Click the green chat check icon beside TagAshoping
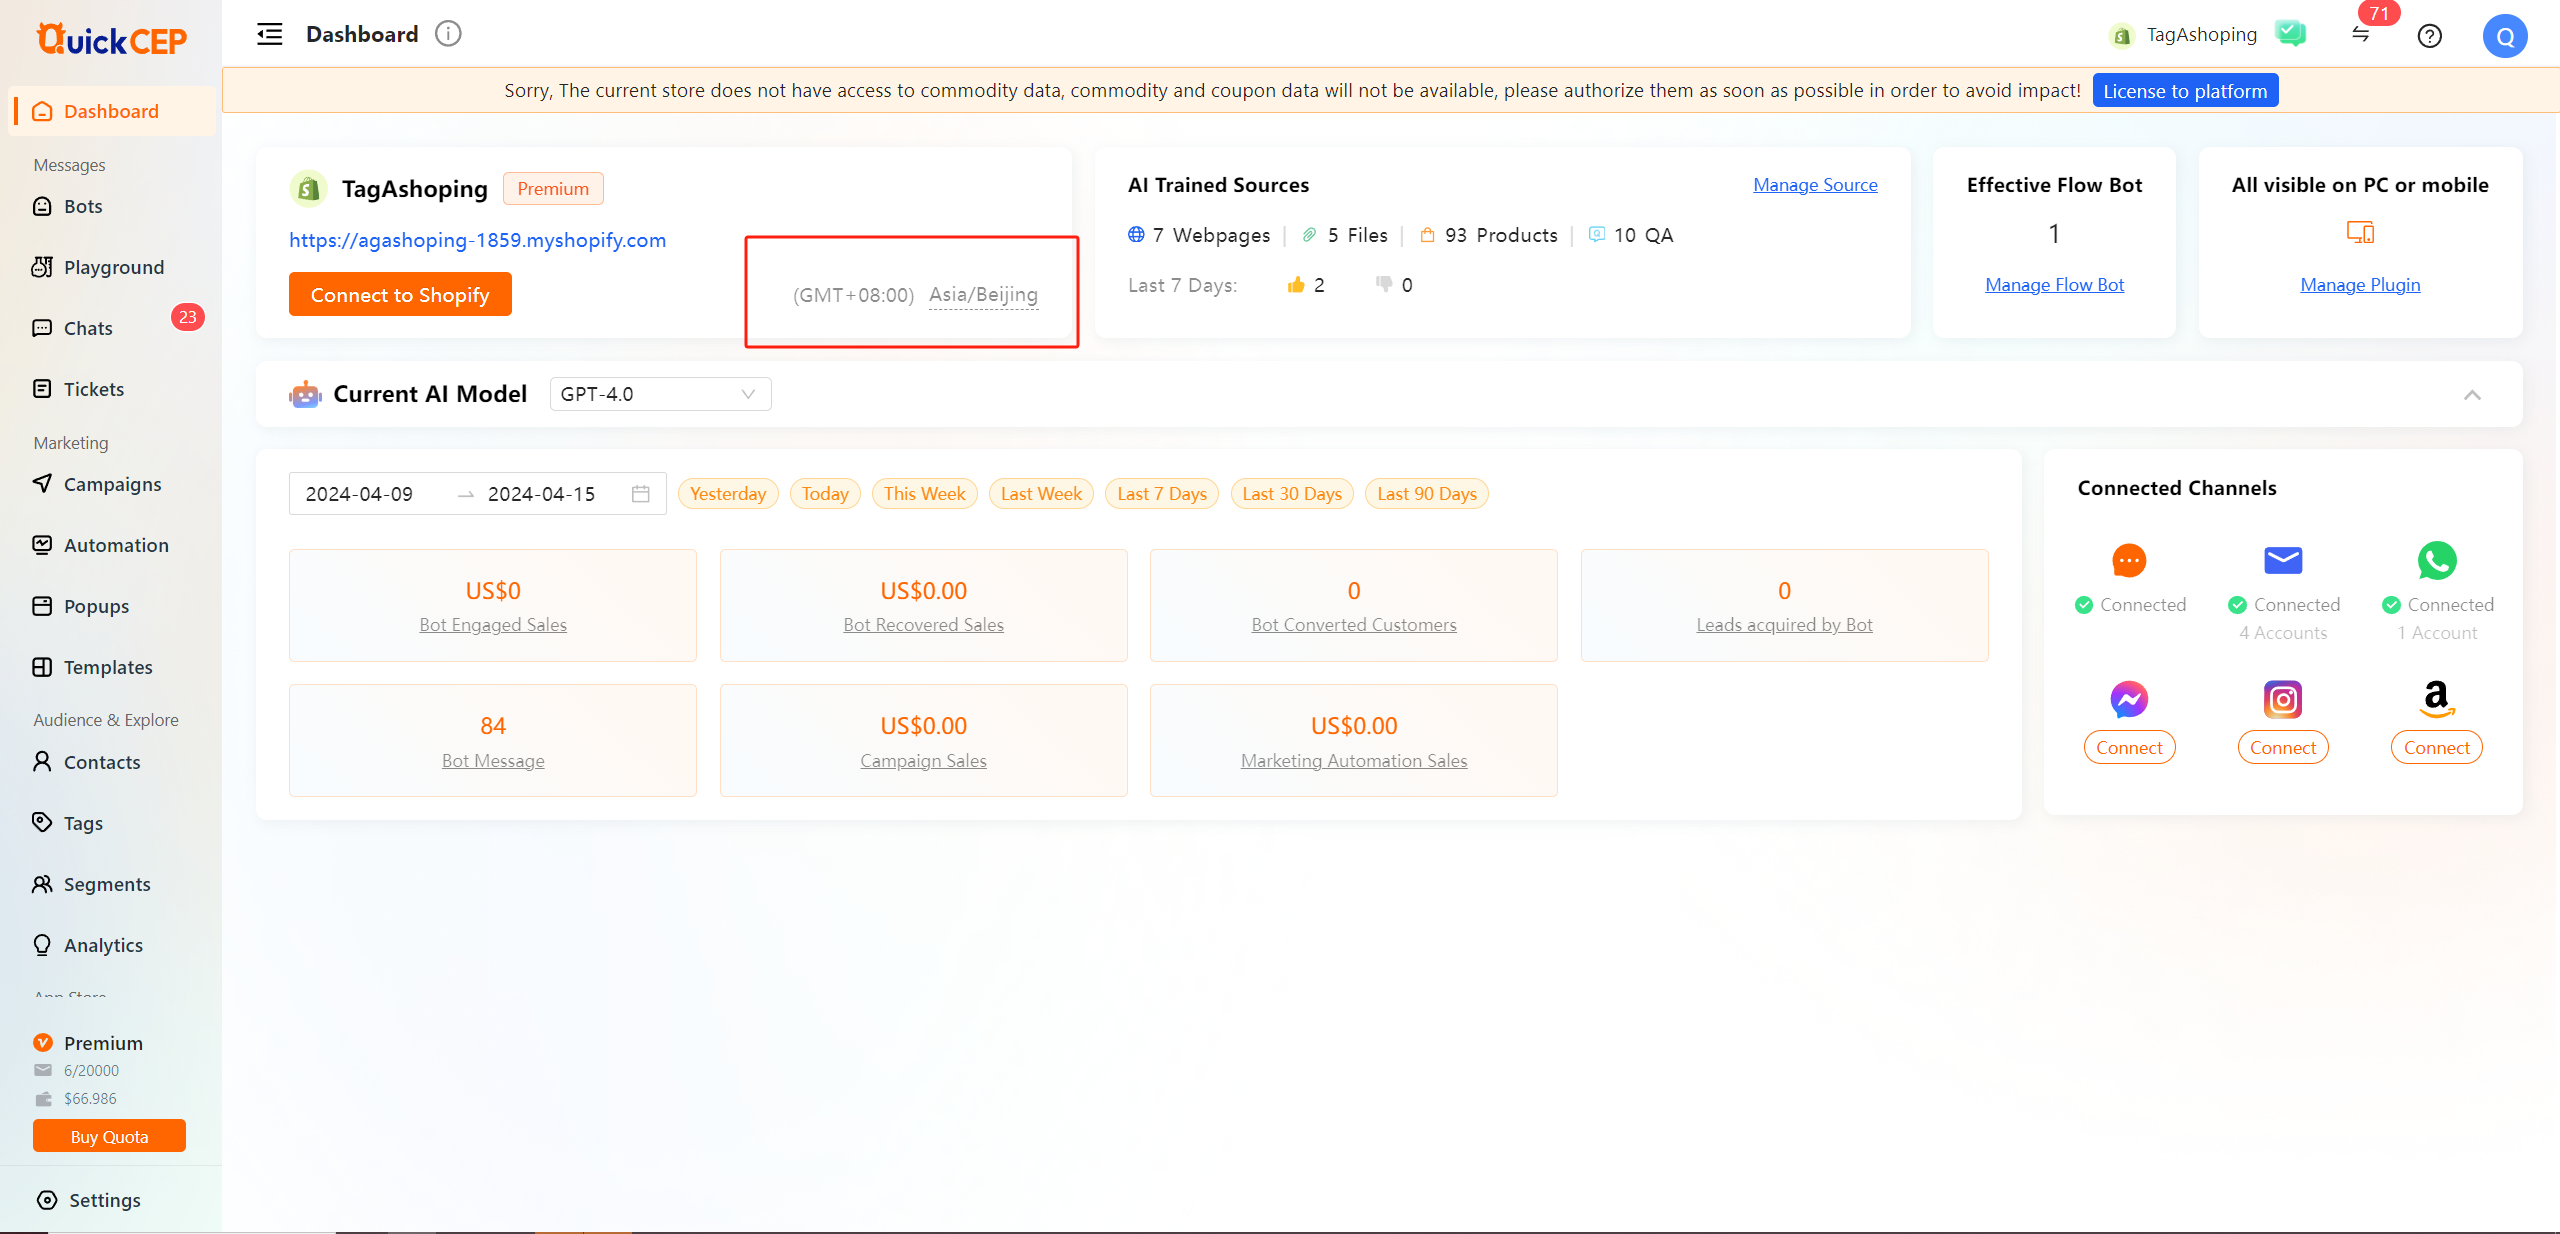The height and width of the screenshot is (1234, 2560). pos(2290,34)
